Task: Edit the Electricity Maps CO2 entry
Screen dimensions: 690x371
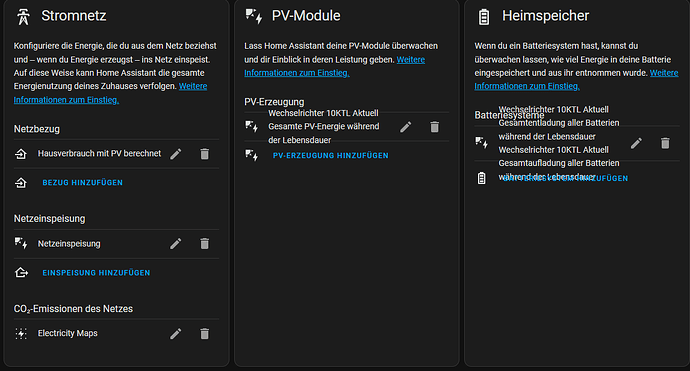Action: point(176,334)
